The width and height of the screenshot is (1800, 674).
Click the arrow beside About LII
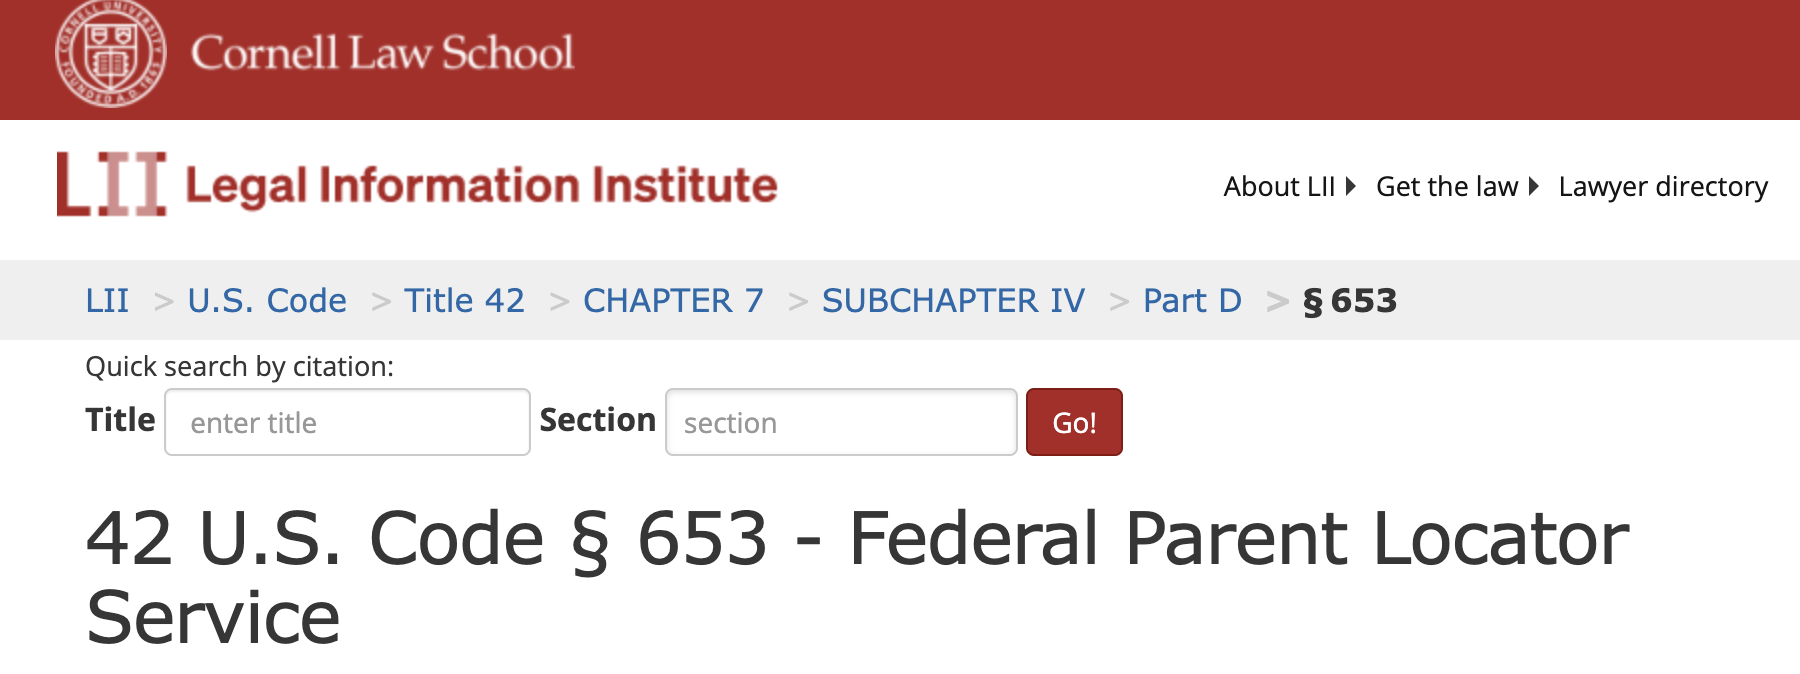coord(1351,187)
